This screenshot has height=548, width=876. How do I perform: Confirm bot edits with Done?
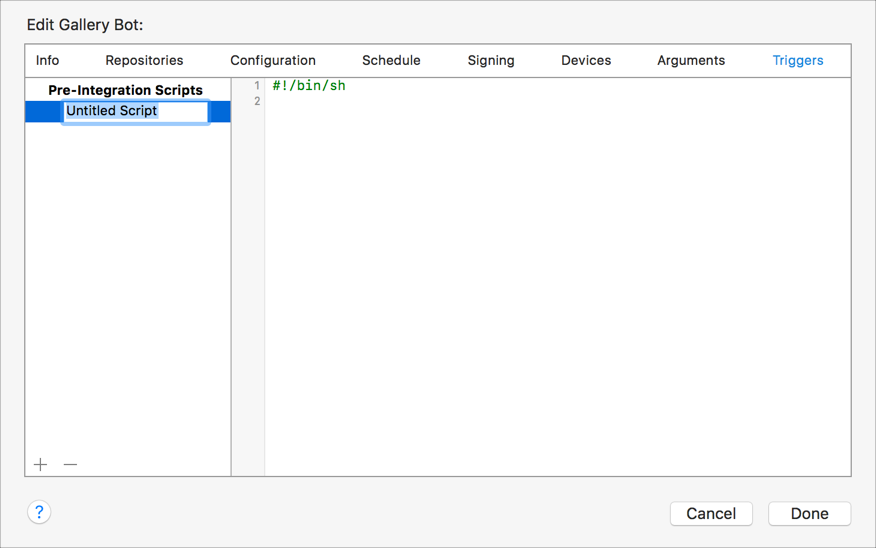(x=810, y=513)
